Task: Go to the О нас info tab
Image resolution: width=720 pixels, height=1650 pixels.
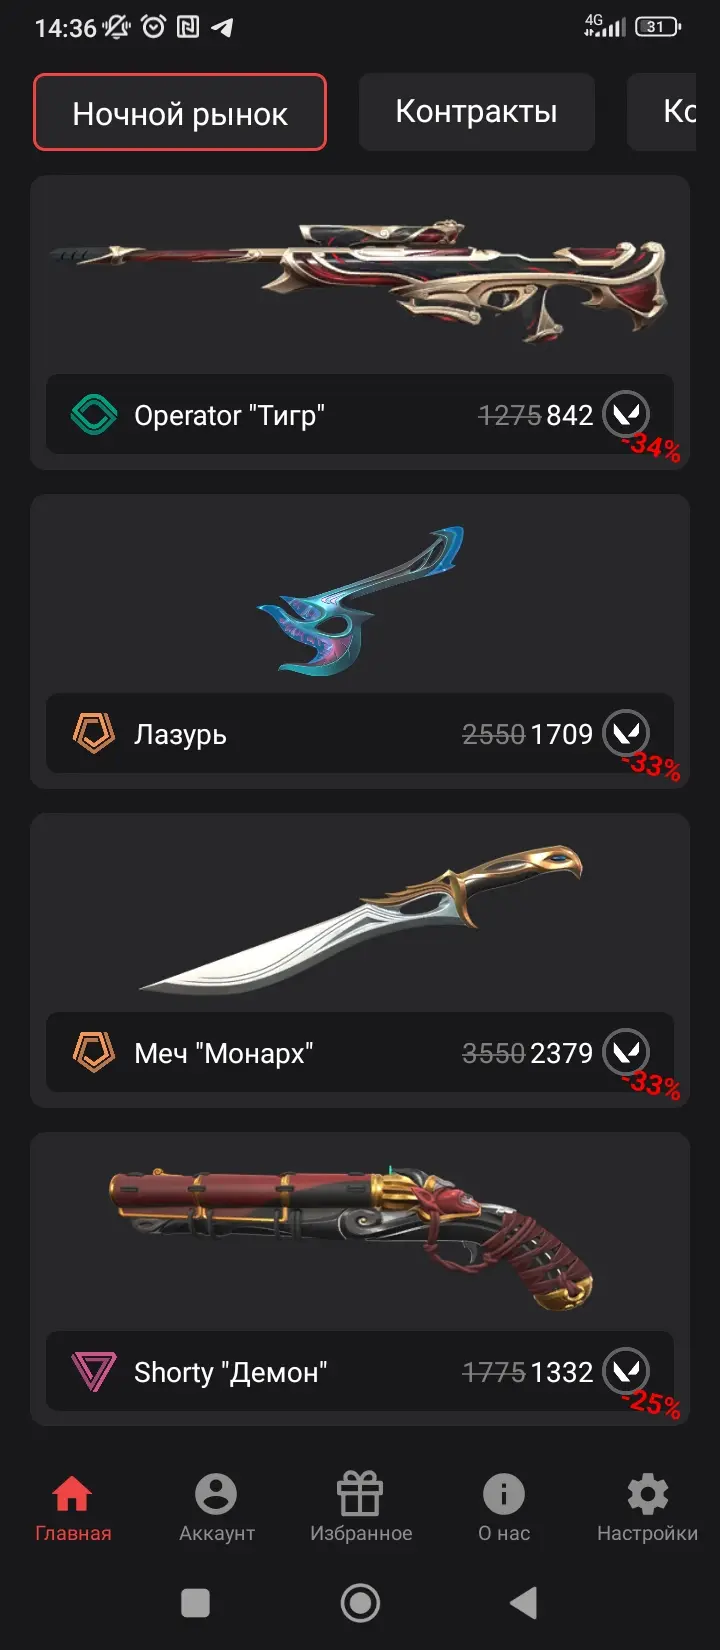Action: point(504,1508)
